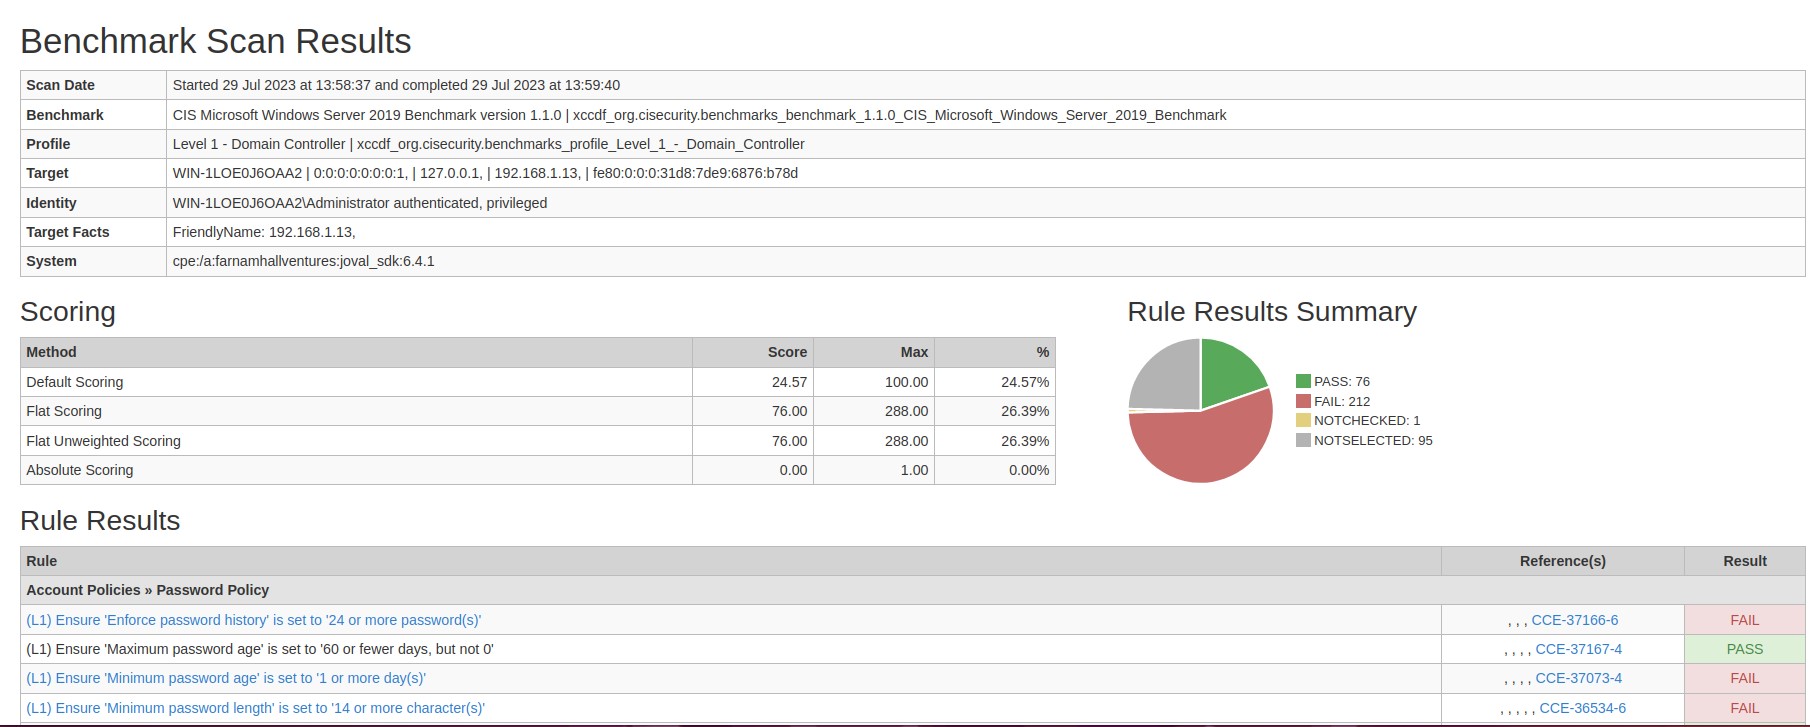The height and width of the screenshot is (727, 1810).
Task: Click the gray NOTSELECTED legend swatch
Action: click(1303, 440)
